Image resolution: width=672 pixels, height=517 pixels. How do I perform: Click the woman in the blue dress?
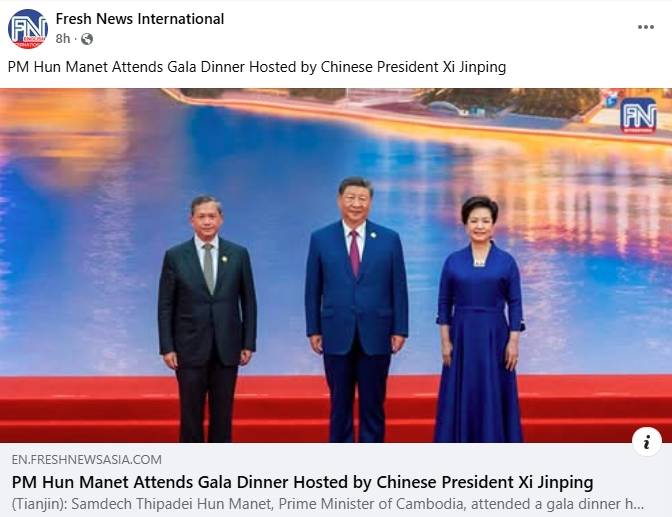pos(480,319)
